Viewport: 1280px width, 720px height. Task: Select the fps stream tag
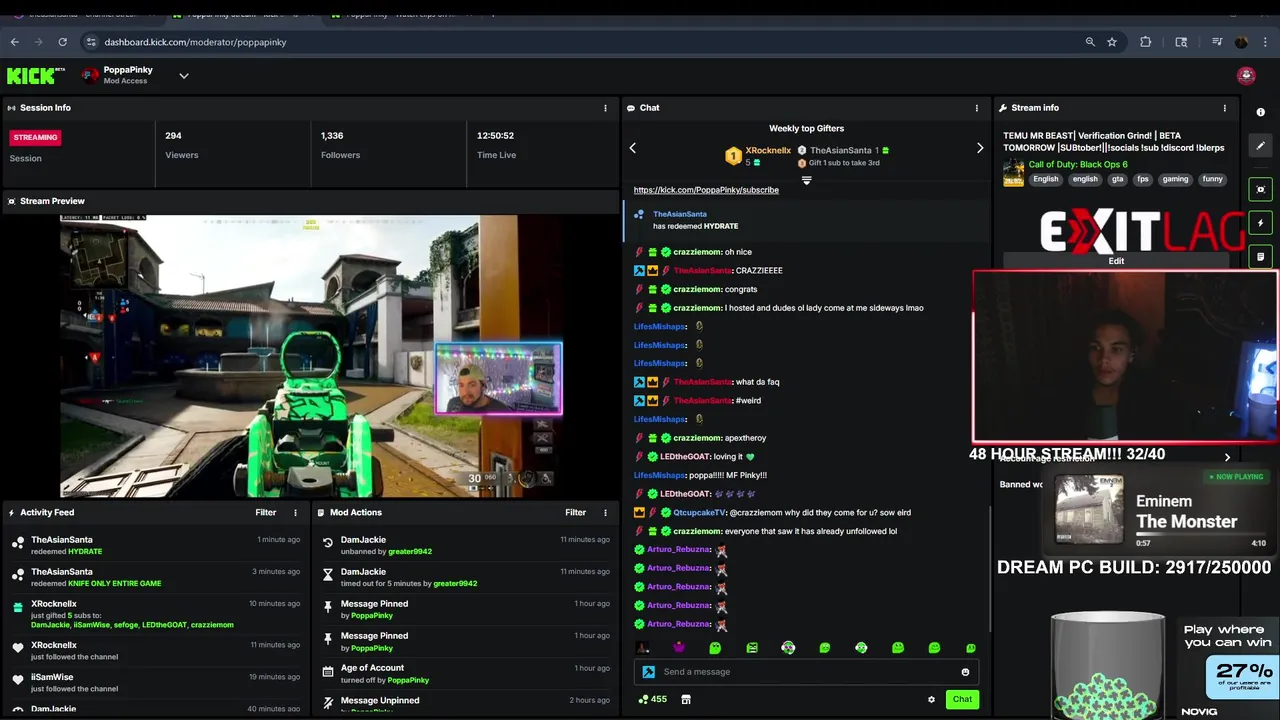(1143, 179)
